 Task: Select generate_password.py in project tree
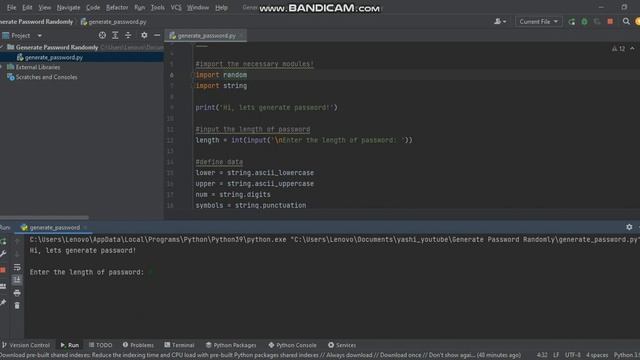point(54,58)
